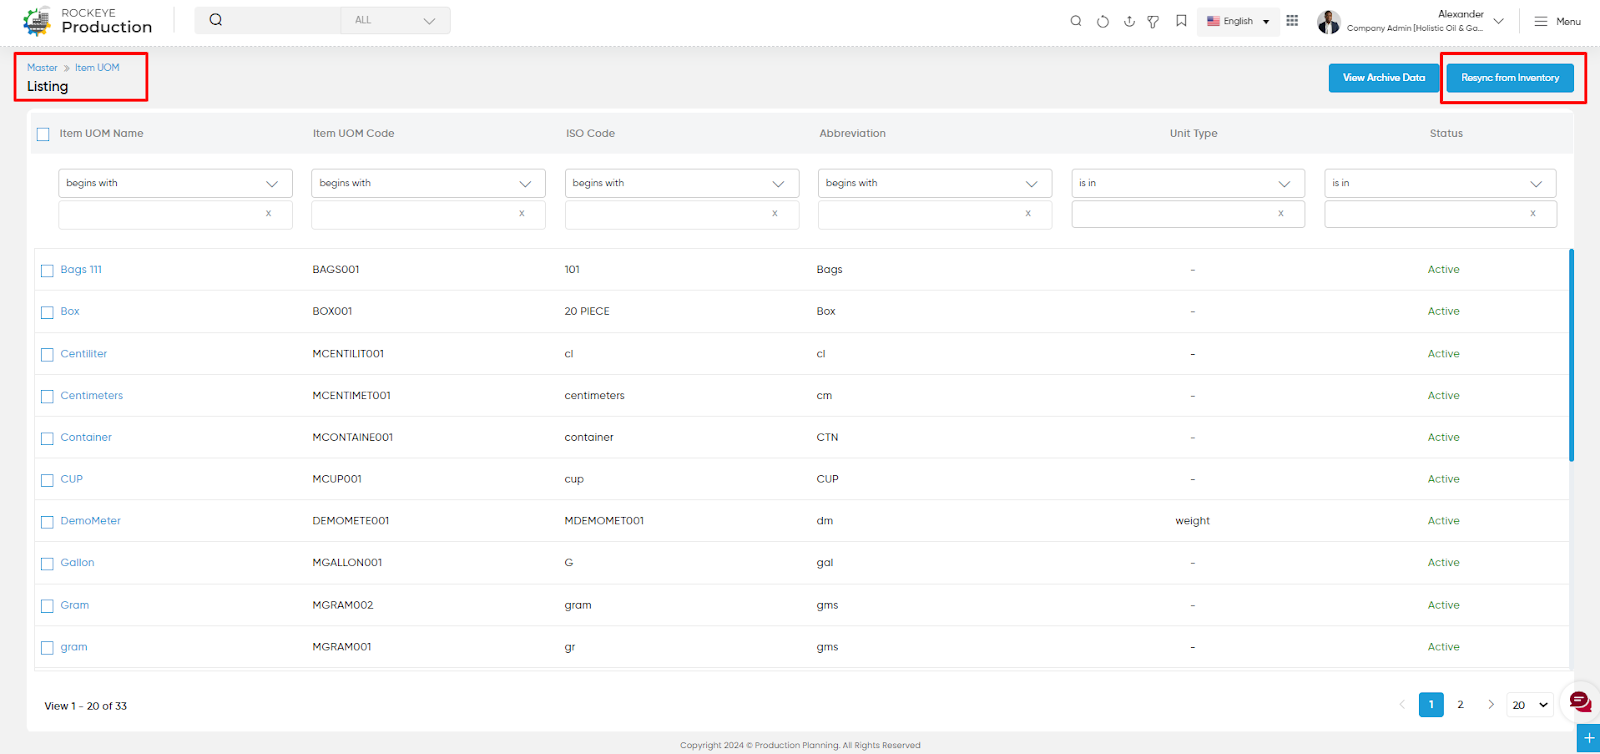The height and width of the screenshot is (754, 1600).
Task: Expand the user account chevron beside Alexander
Action: [1498, 21]
